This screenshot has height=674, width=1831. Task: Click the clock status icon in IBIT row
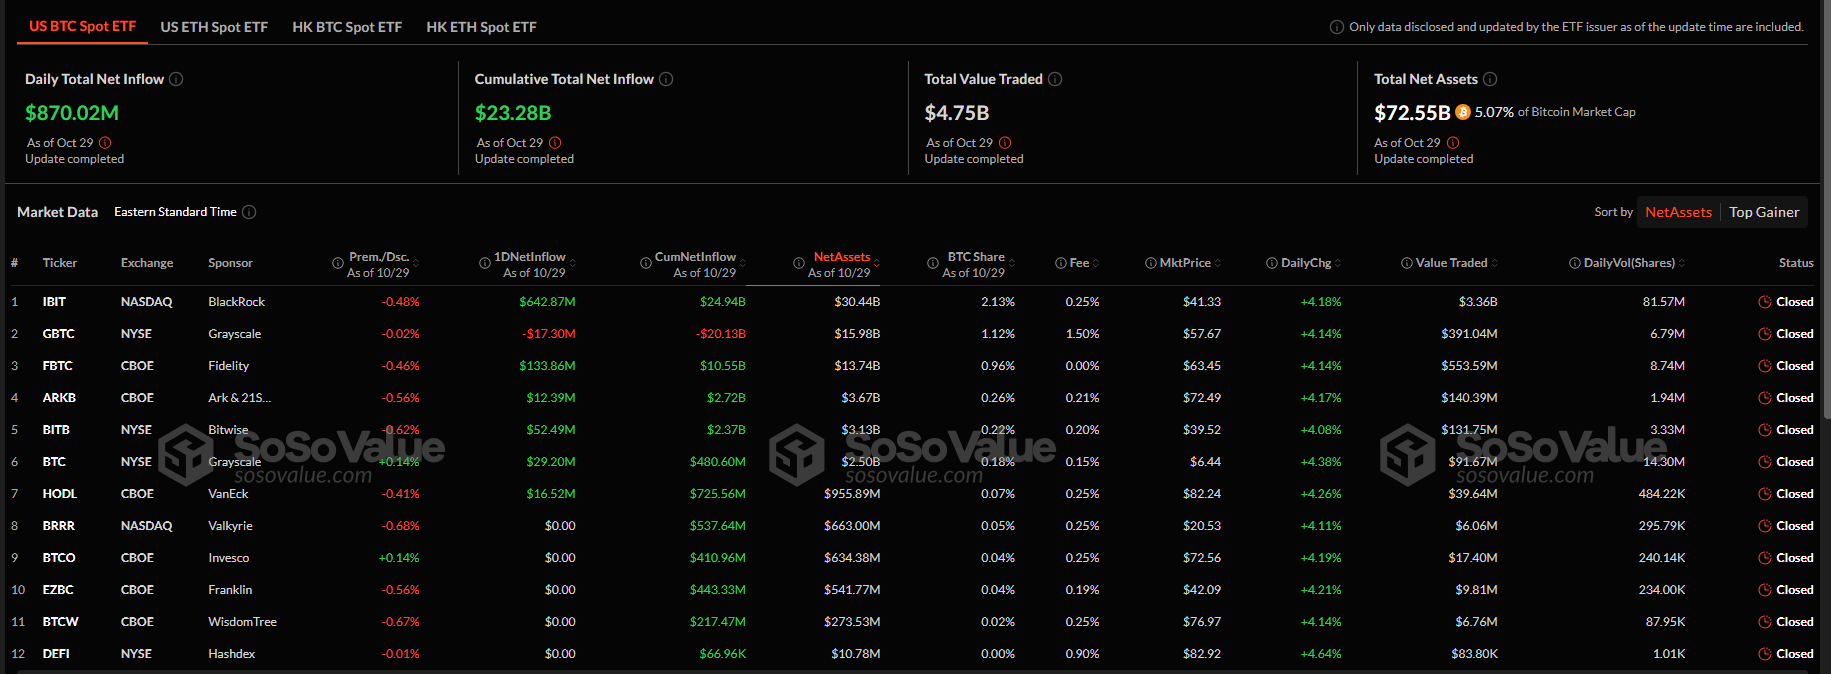(1765, 302)
